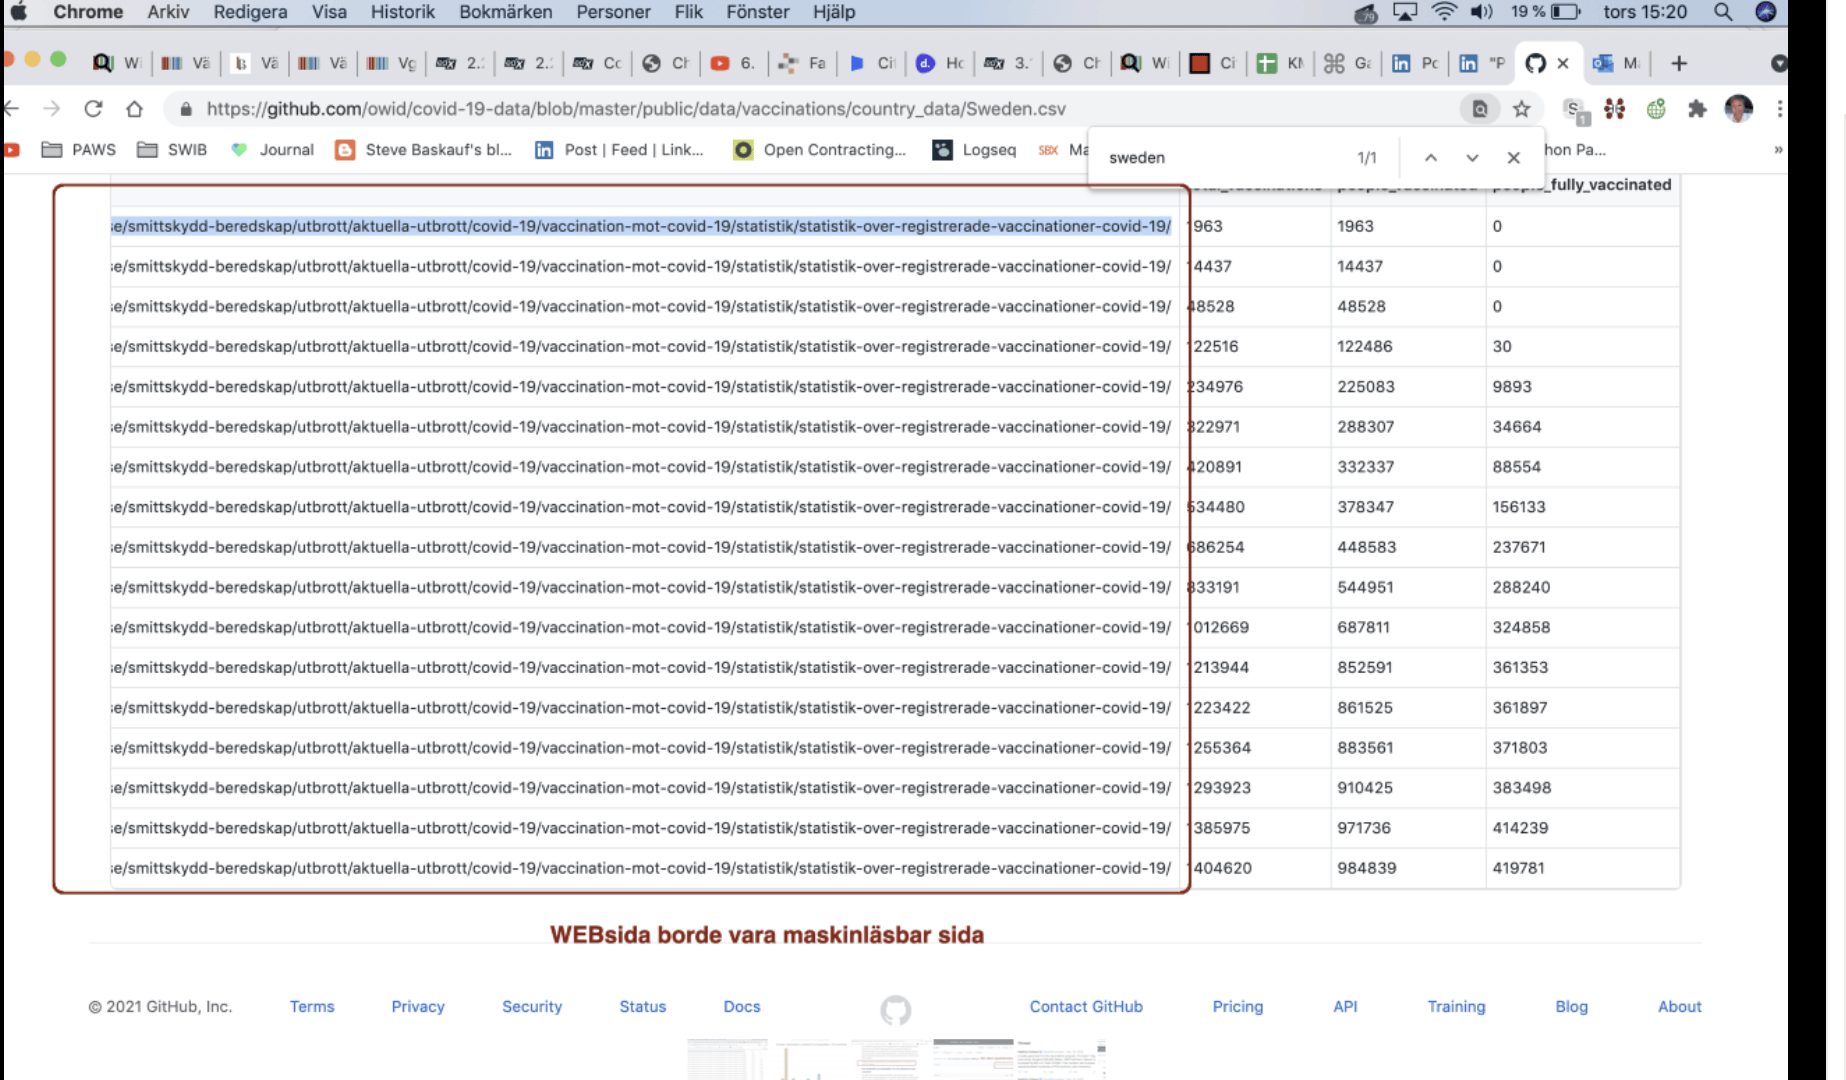Reload the page with the refresh icon
This screenshot has width=1846, height=1080.
click(x=93, y=109)
